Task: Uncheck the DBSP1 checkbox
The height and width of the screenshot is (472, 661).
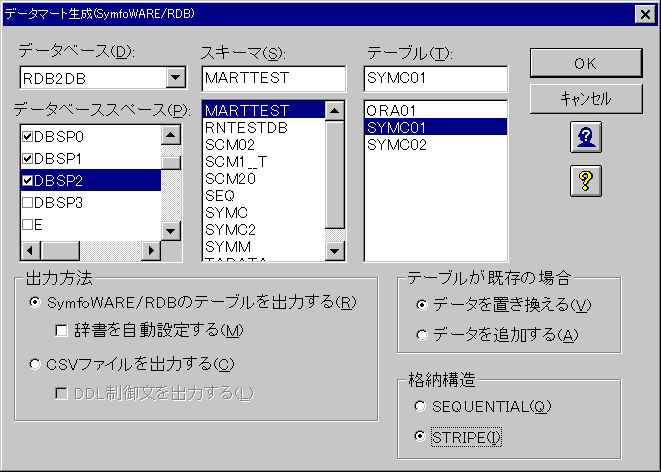Action: click(28, 159)
